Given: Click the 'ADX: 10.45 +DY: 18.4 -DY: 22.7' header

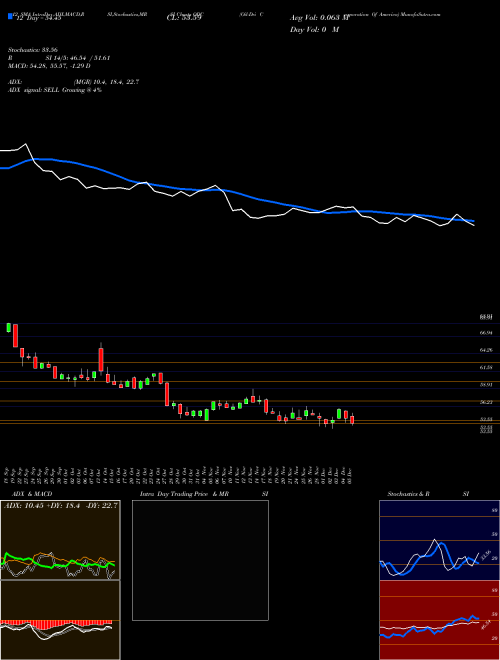Looking at the screenshot, I should [x=61, y=506].
